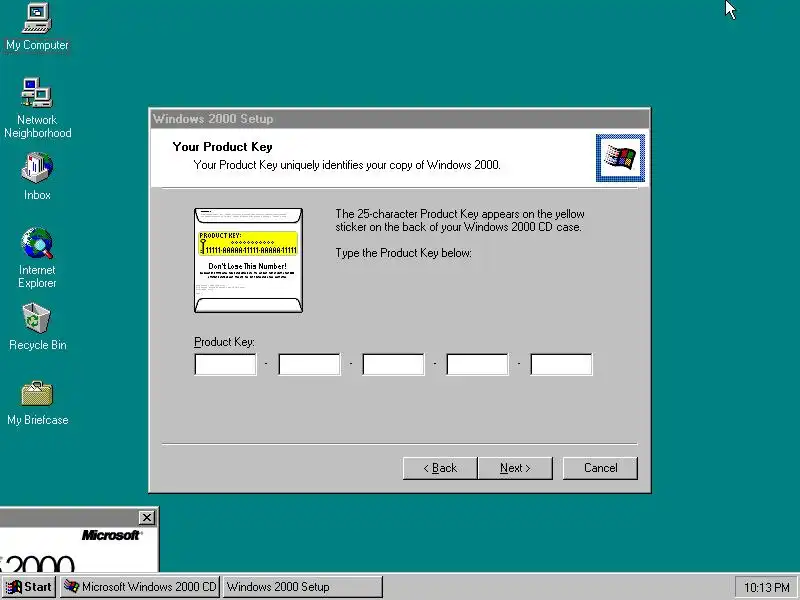Switch to Microsoft Windows 2000 CD taskbar item

[x=140, y=587]
